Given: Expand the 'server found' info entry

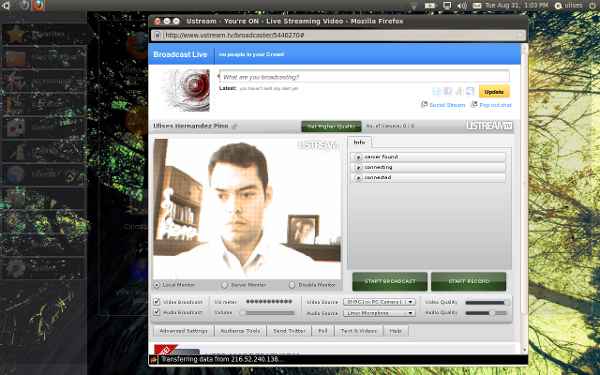Looking at the screenshot, I should coord(428,157).
